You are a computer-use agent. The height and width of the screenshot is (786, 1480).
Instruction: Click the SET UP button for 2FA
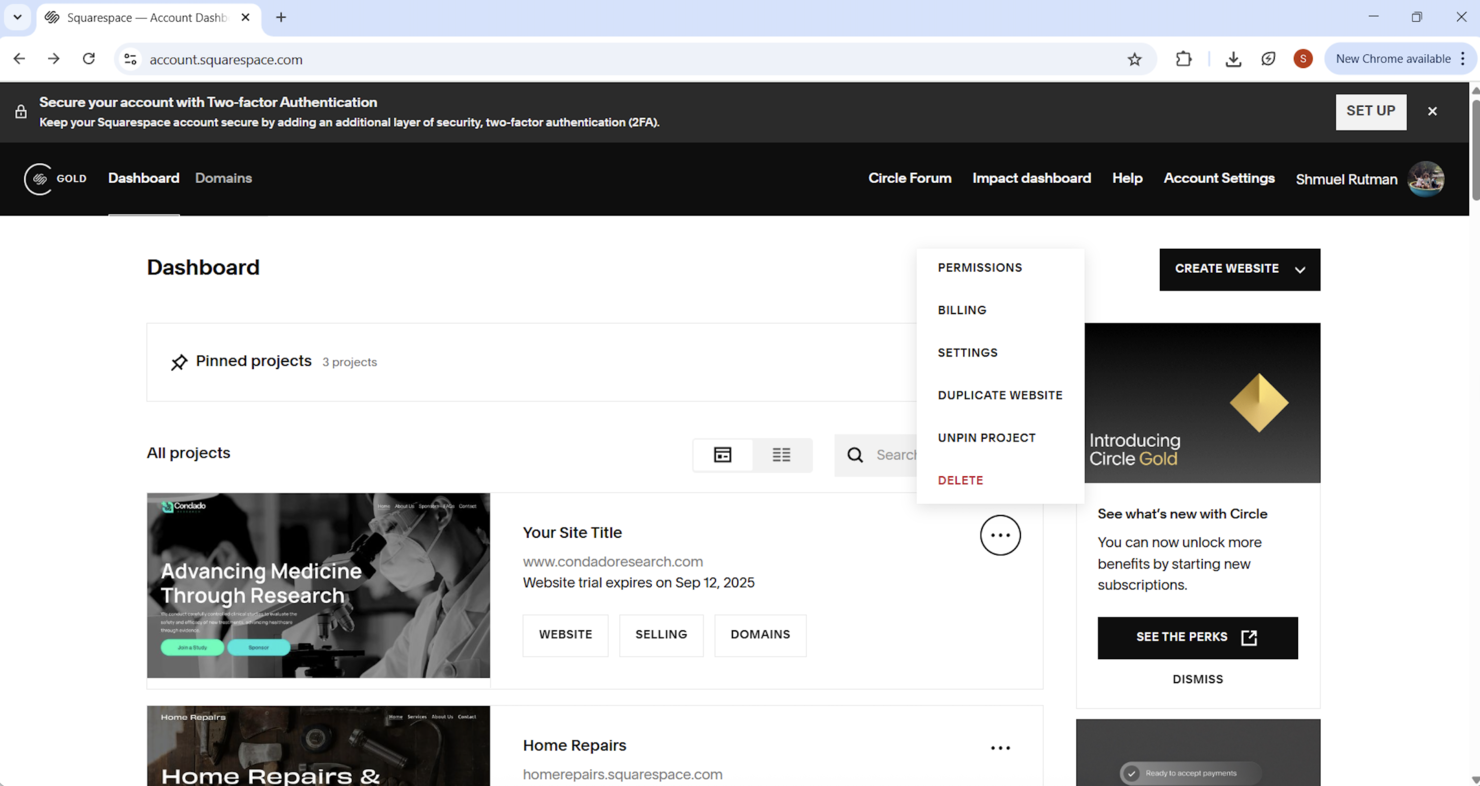(x=1371, y=112)
